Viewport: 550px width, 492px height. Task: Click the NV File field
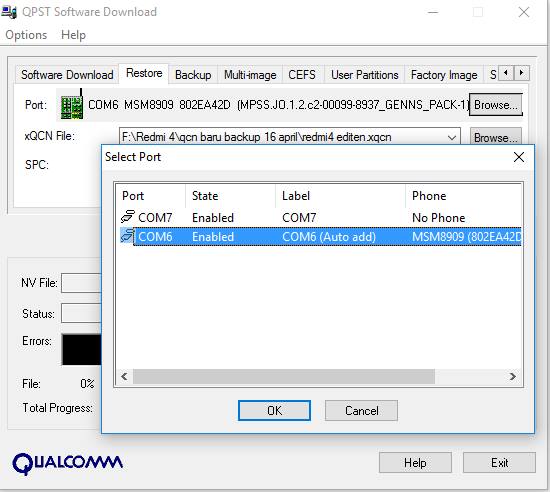coord(81,283)
